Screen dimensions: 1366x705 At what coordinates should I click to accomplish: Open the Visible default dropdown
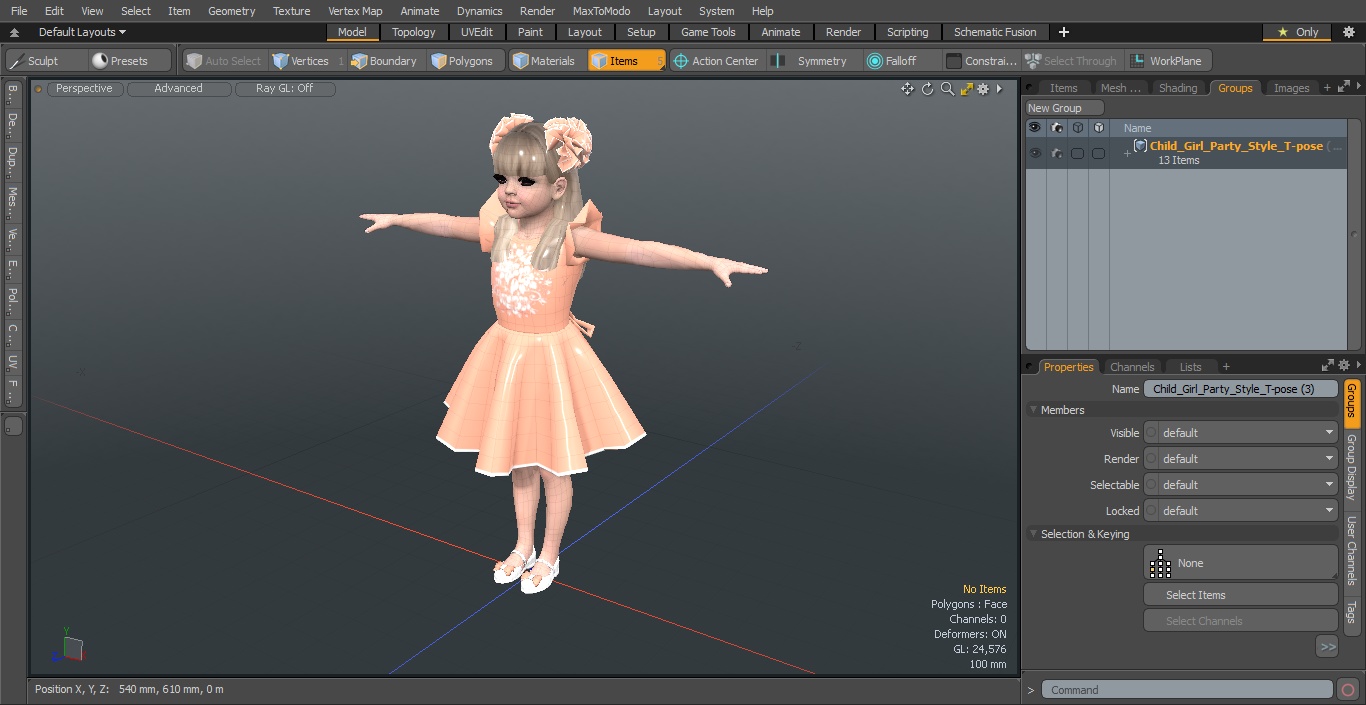1248,433
